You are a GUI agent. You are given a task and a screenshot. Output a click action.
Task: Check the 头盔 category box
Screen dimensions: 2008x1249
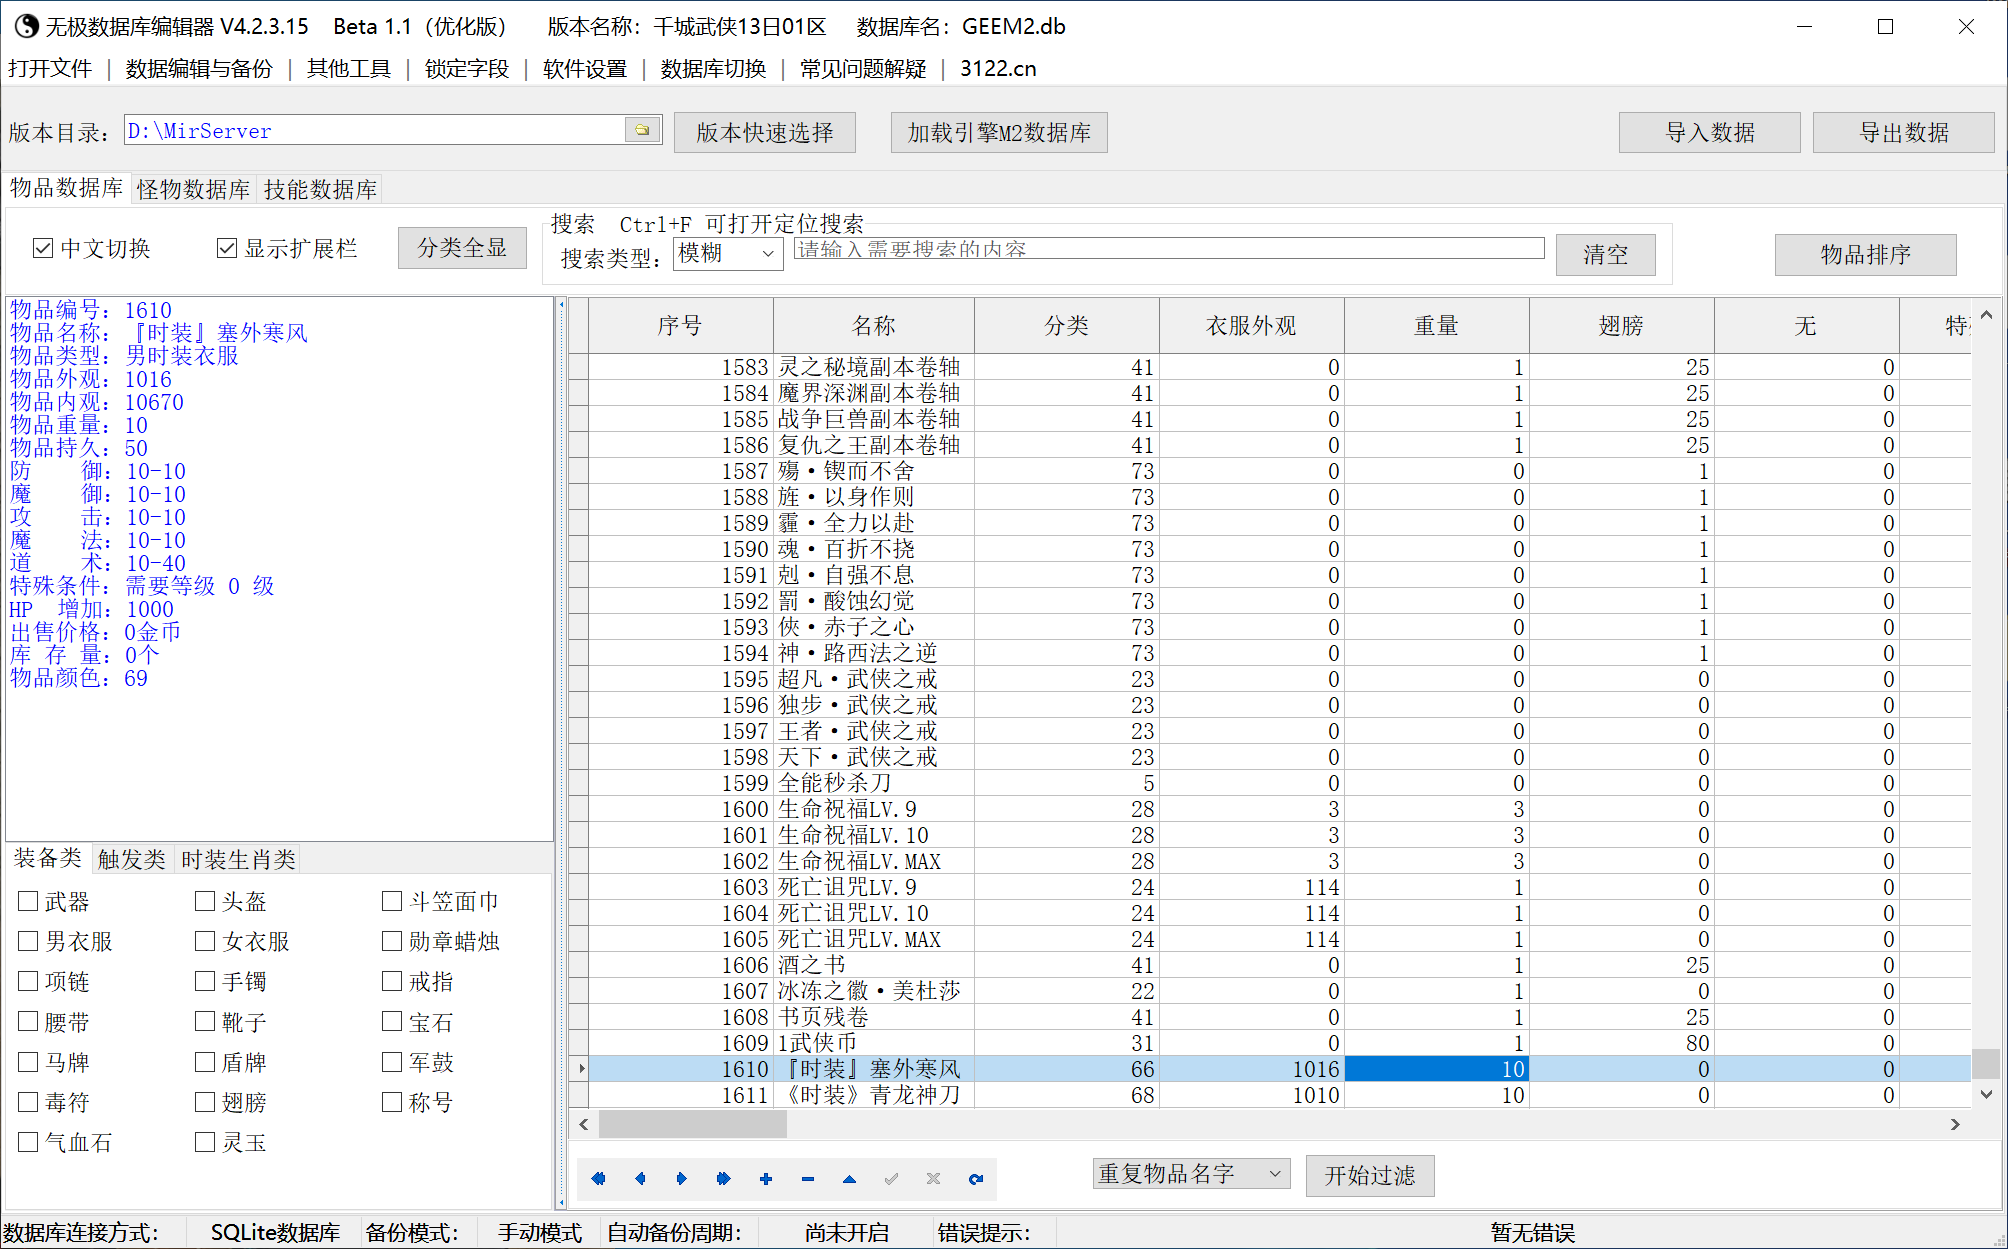[205, 901]
